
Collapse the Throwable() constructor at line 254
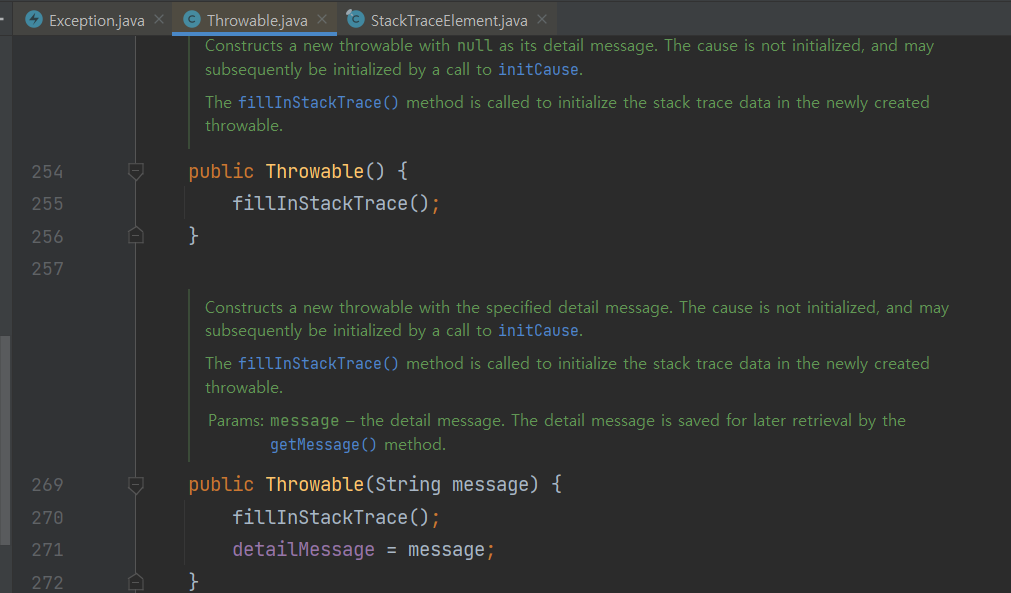coord(135,171)
